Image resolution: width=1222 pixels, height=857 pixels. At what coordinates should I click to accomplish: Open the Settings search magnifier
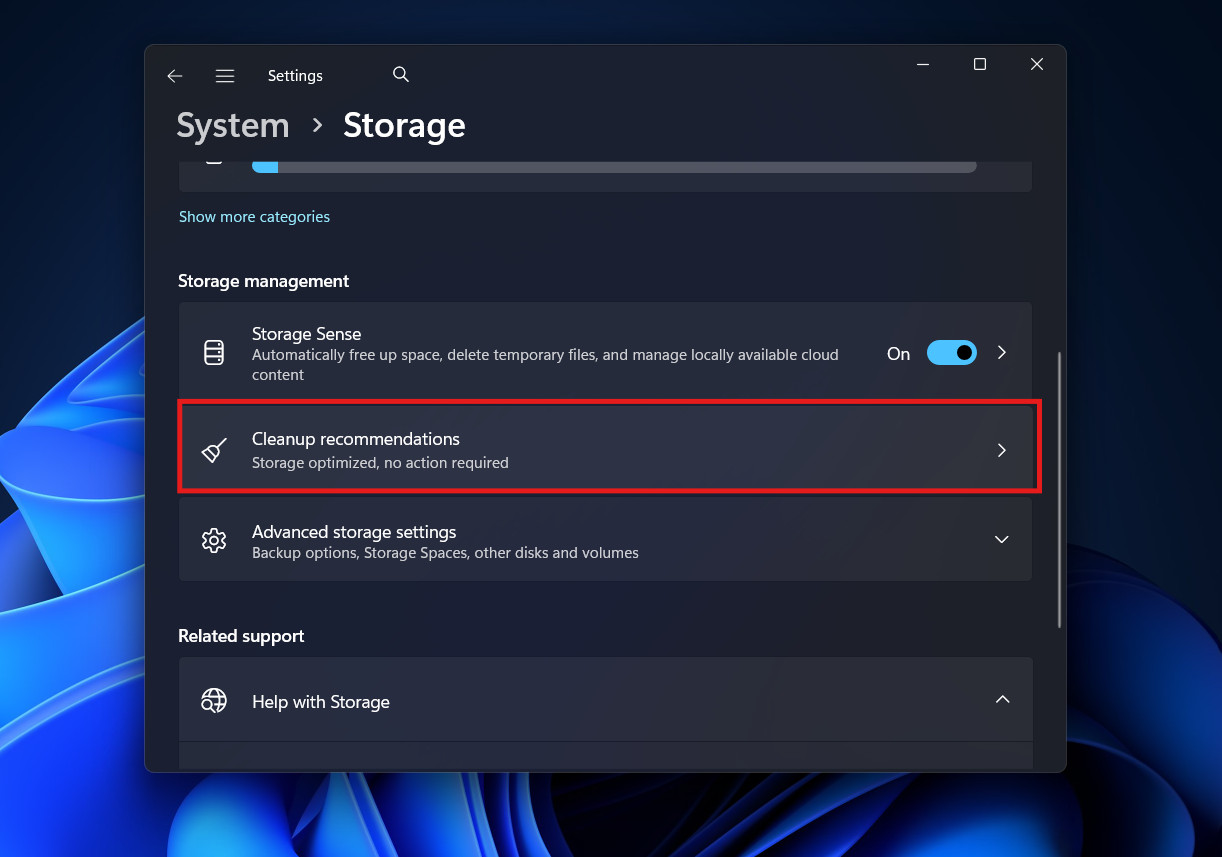pyautogui.click(x=400, y=74)
